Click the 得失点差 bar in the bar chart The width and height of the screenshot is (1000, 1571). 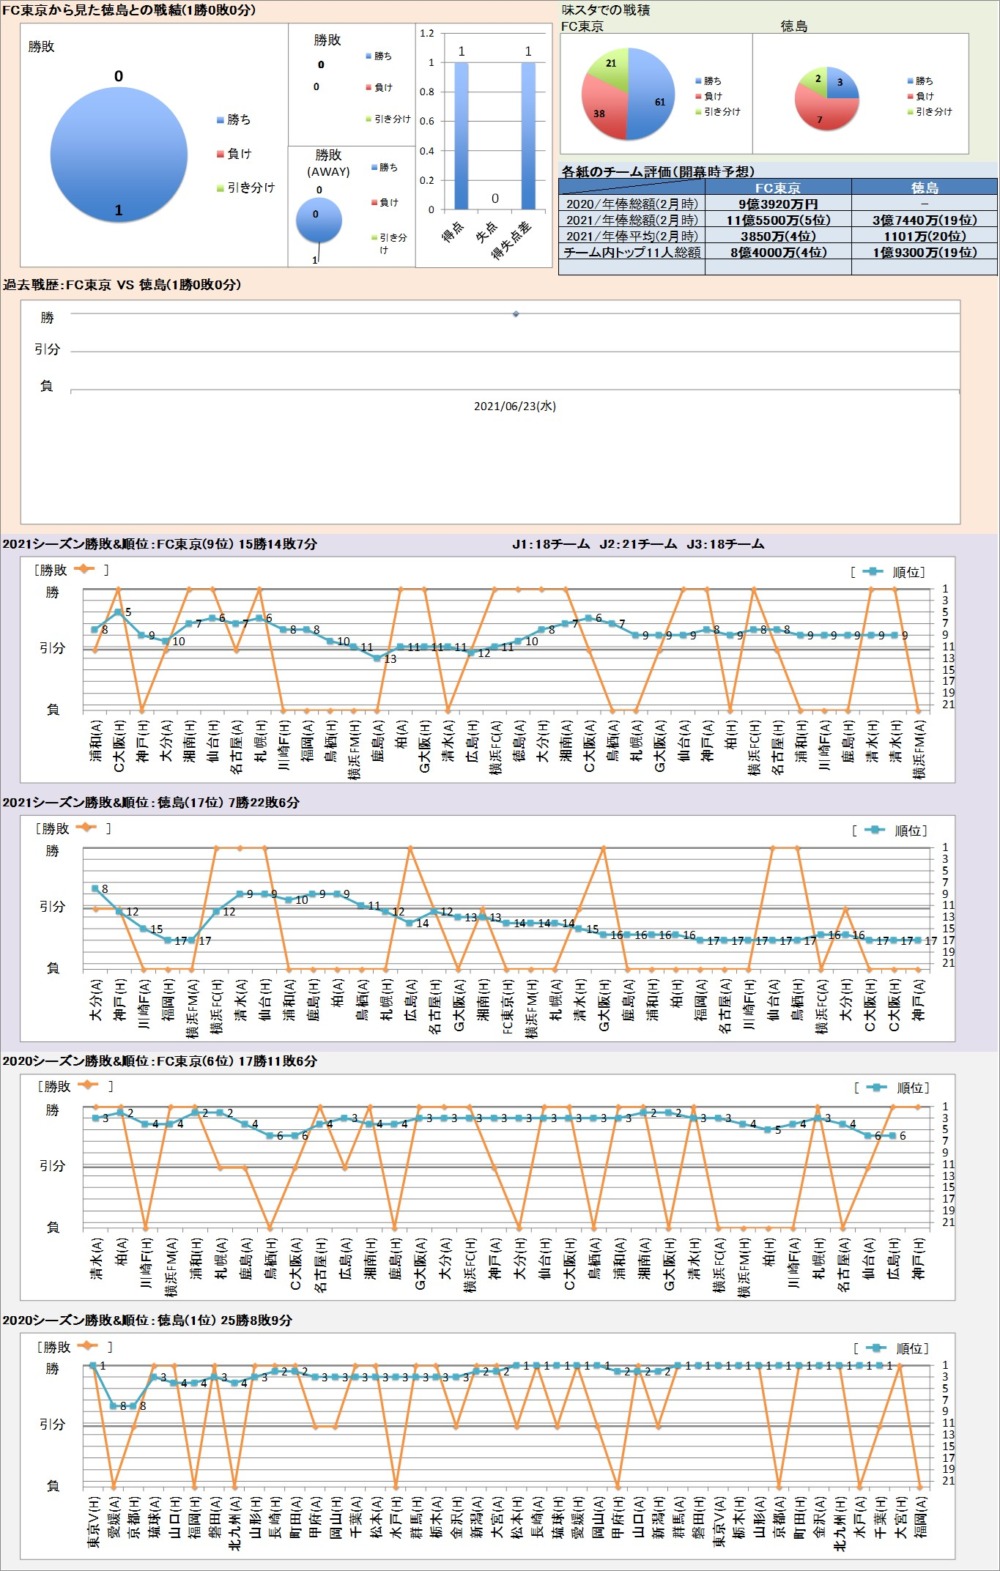click(528, 135)
